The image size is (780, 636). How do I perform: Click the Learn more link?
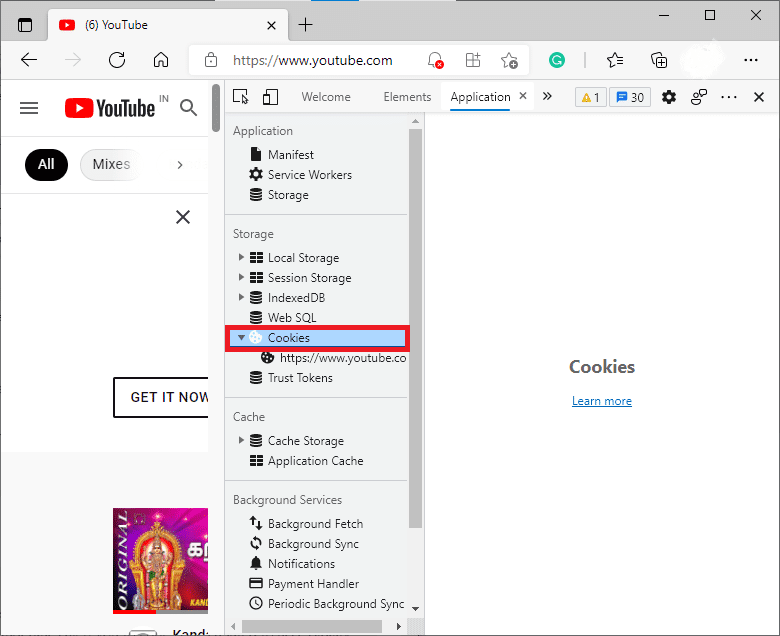601,401
